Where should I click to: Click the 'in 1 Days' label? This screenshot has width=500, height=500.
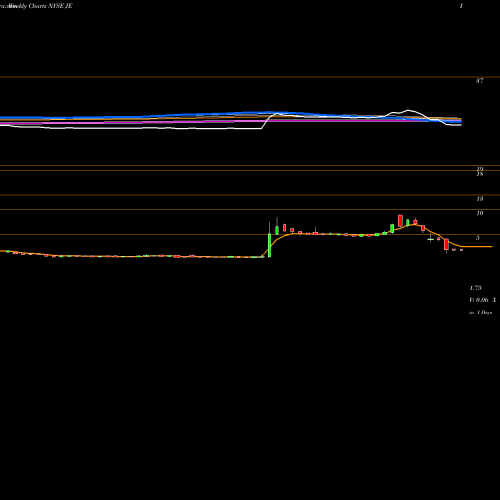(x=480, y=313)
